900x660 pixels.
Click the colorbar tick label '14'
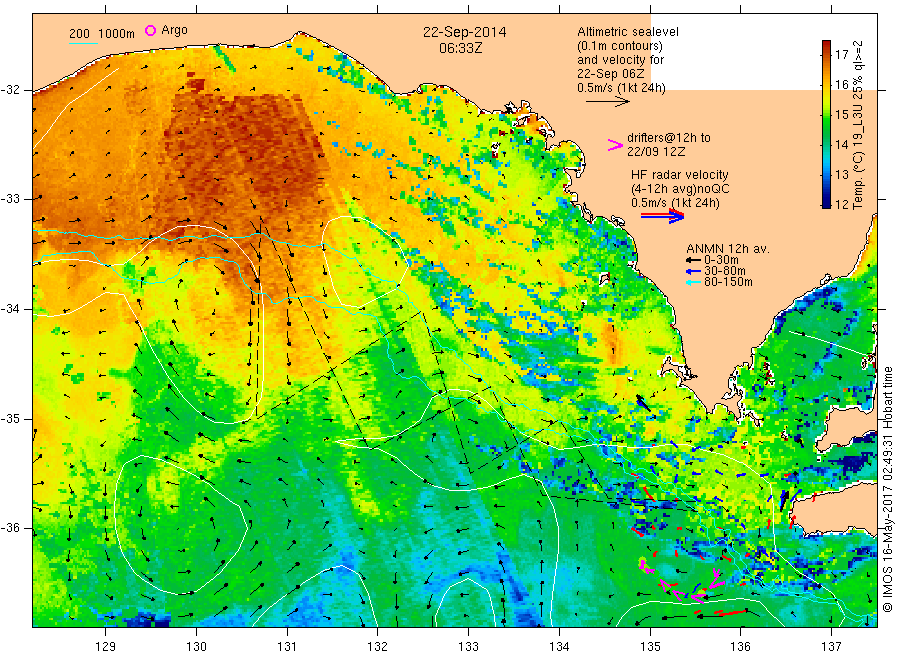point(841,144)
